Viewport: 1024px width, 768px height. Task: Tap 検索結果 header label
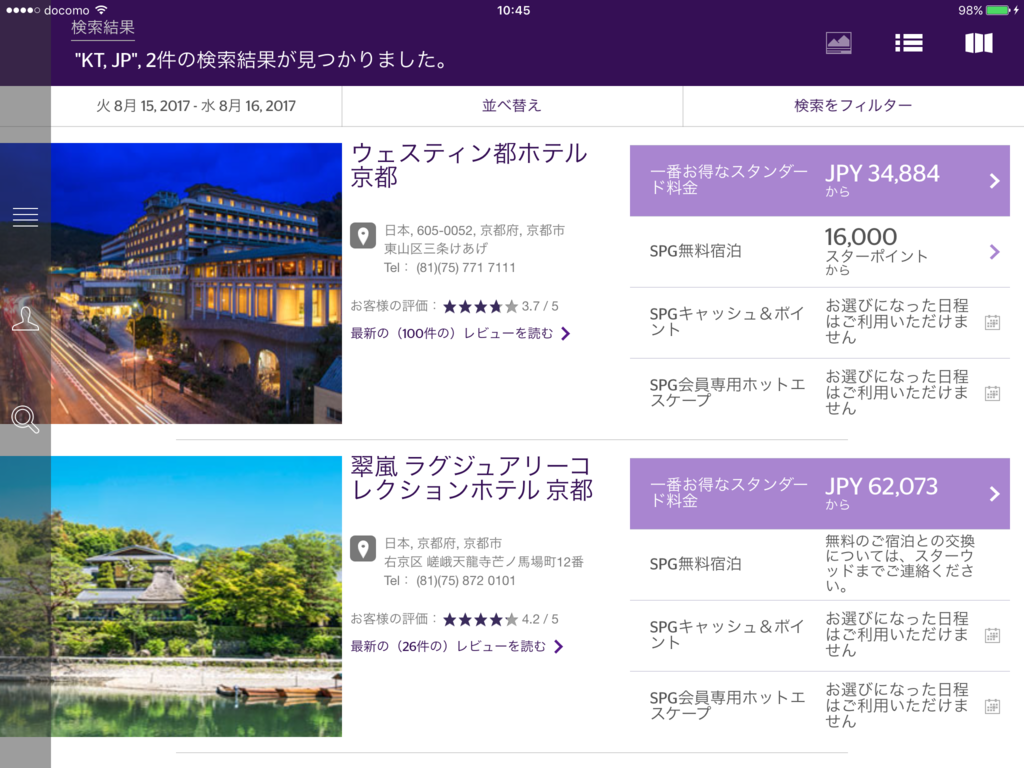pos(103,27)
